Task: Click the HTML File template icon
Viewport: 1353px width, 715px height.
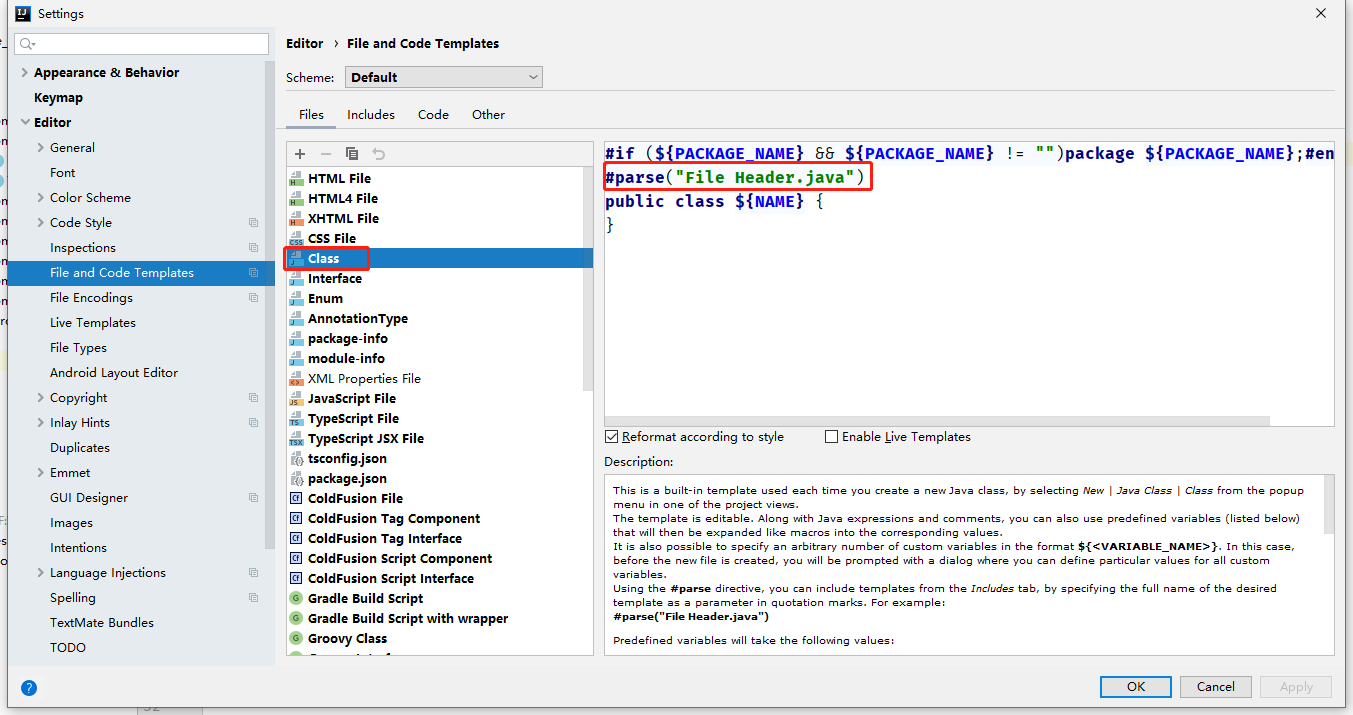Action: click(x=296, y=179)
